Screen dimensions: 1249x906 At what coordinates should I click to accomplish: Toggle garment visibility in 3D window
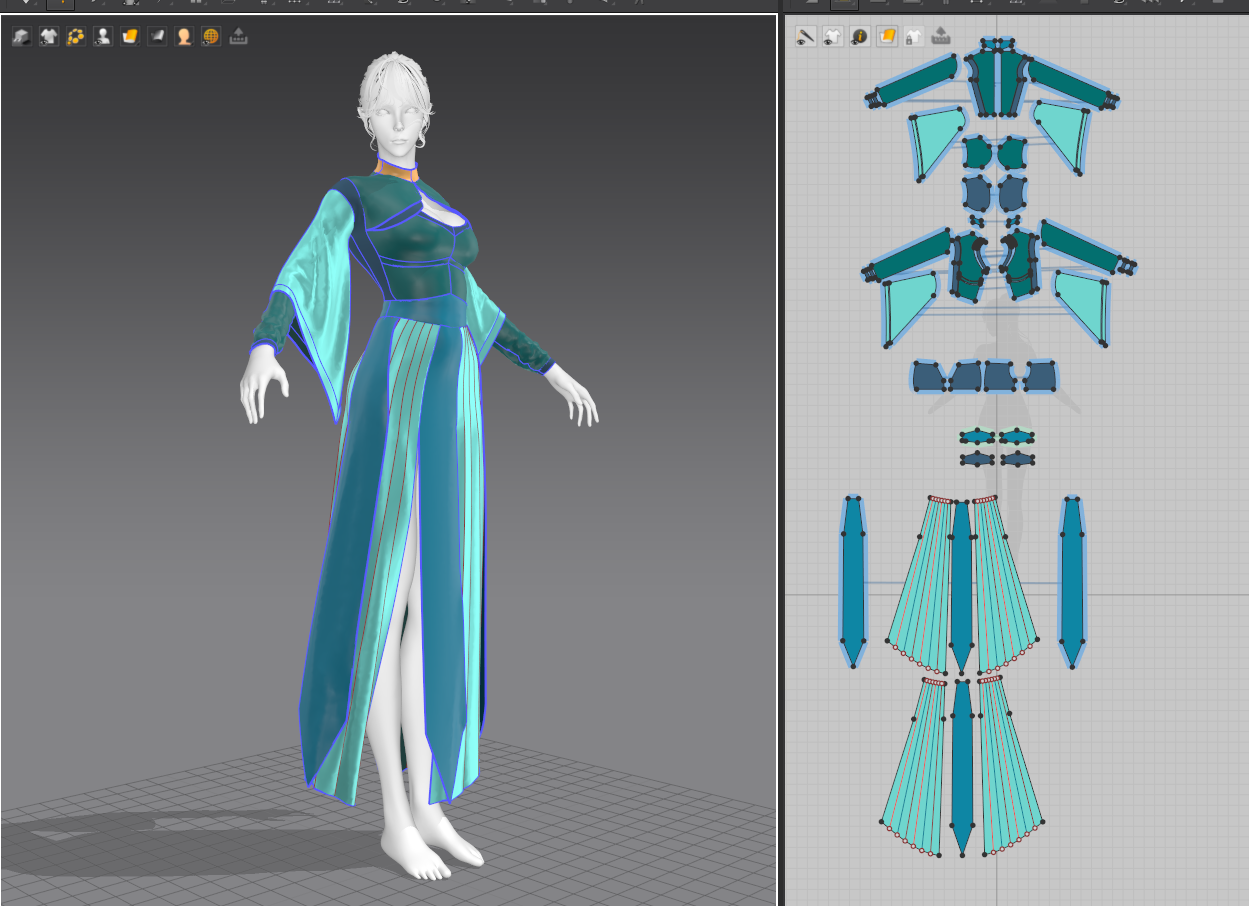click(49, 37)
